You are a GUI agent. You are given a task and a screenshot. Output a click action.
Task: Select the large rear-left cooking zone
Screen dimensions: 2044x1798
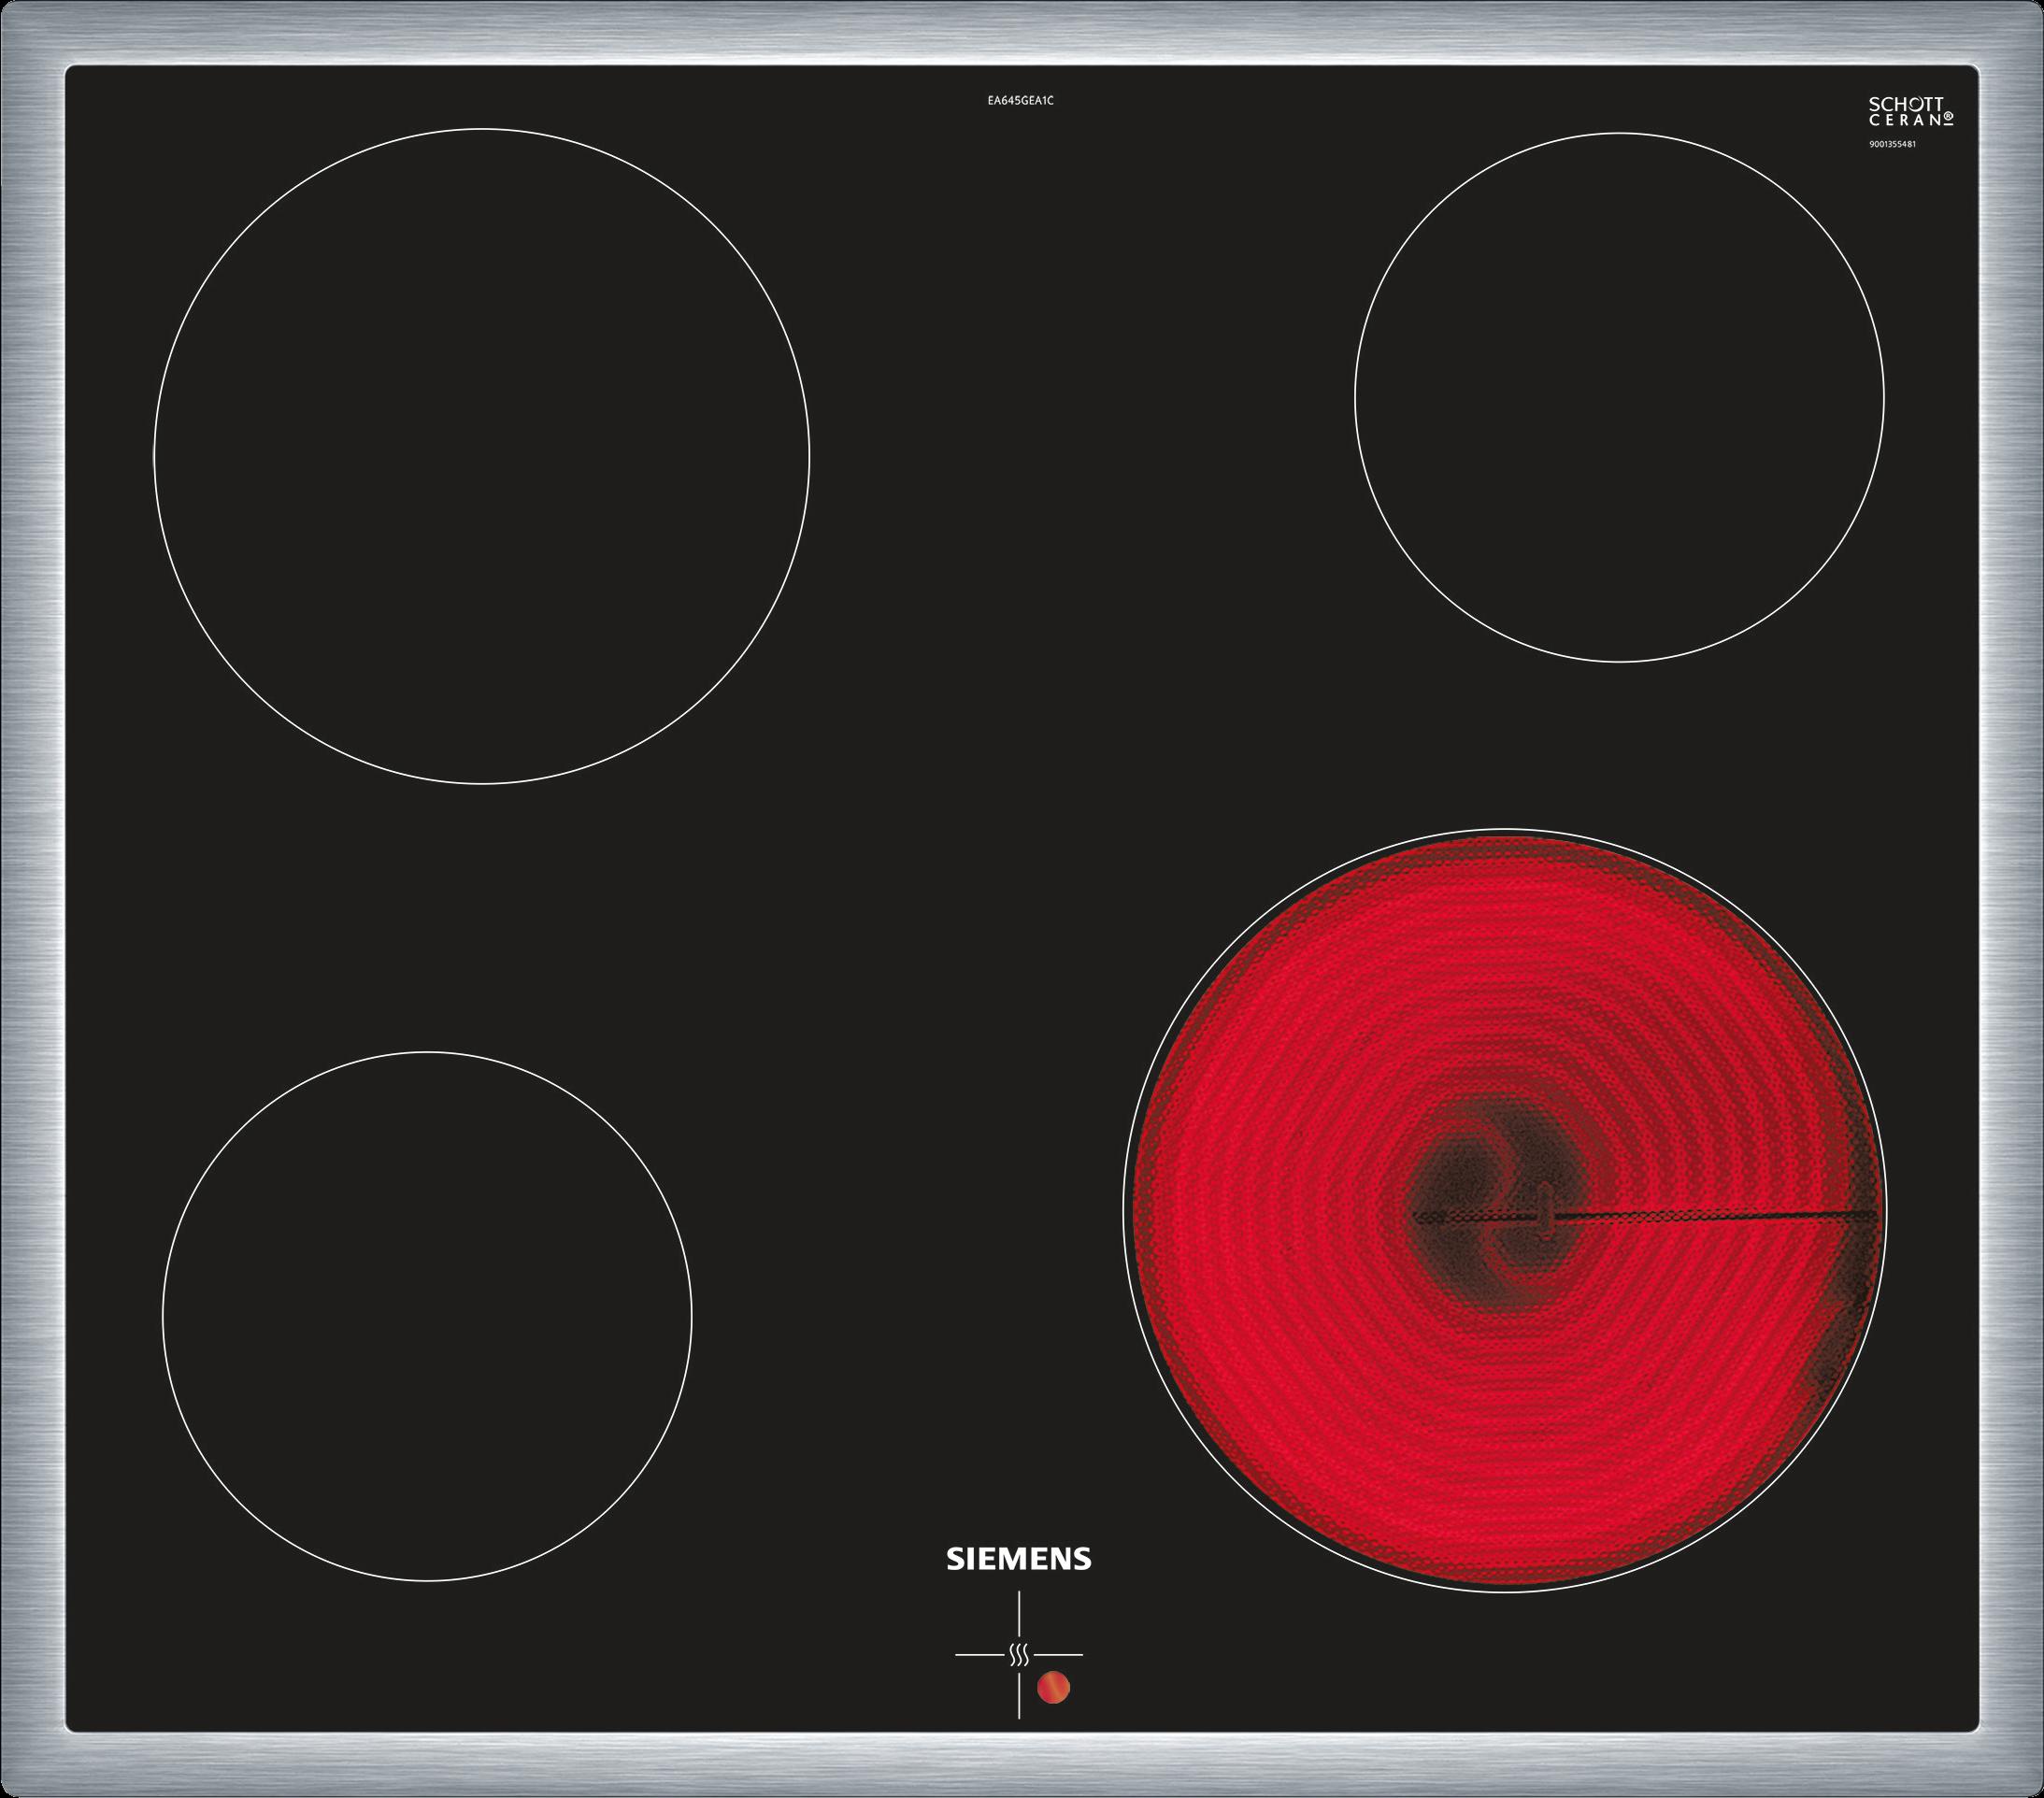point(481,456)
